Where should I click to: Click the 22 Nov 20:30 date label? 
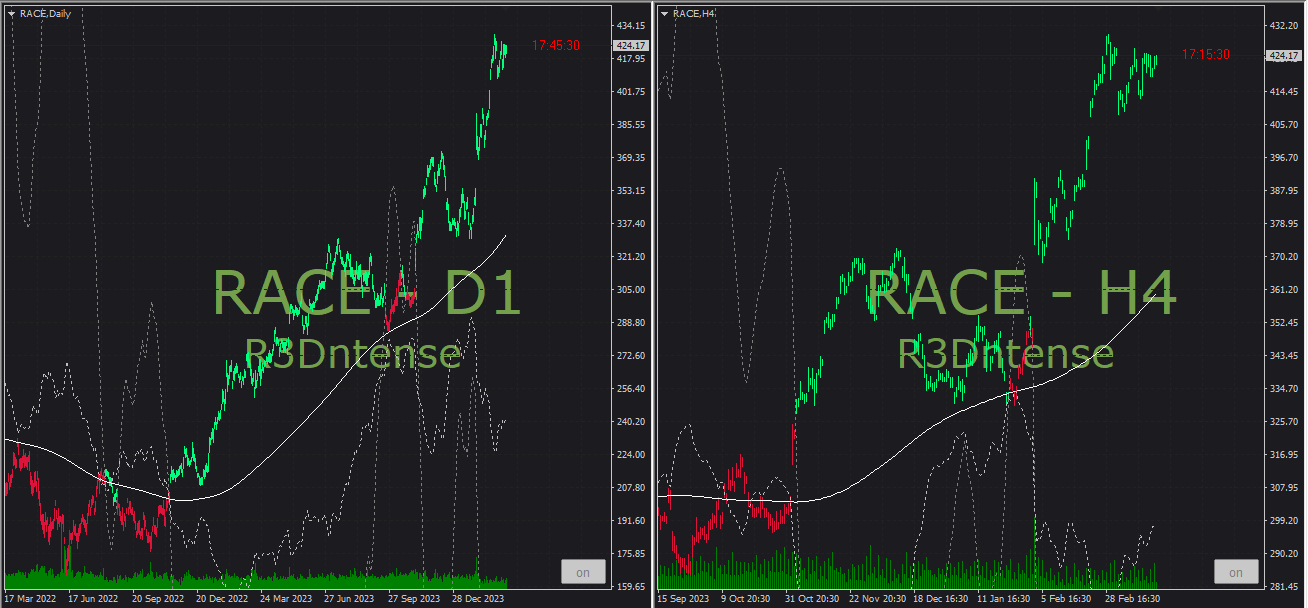click(x=876, y=599)
